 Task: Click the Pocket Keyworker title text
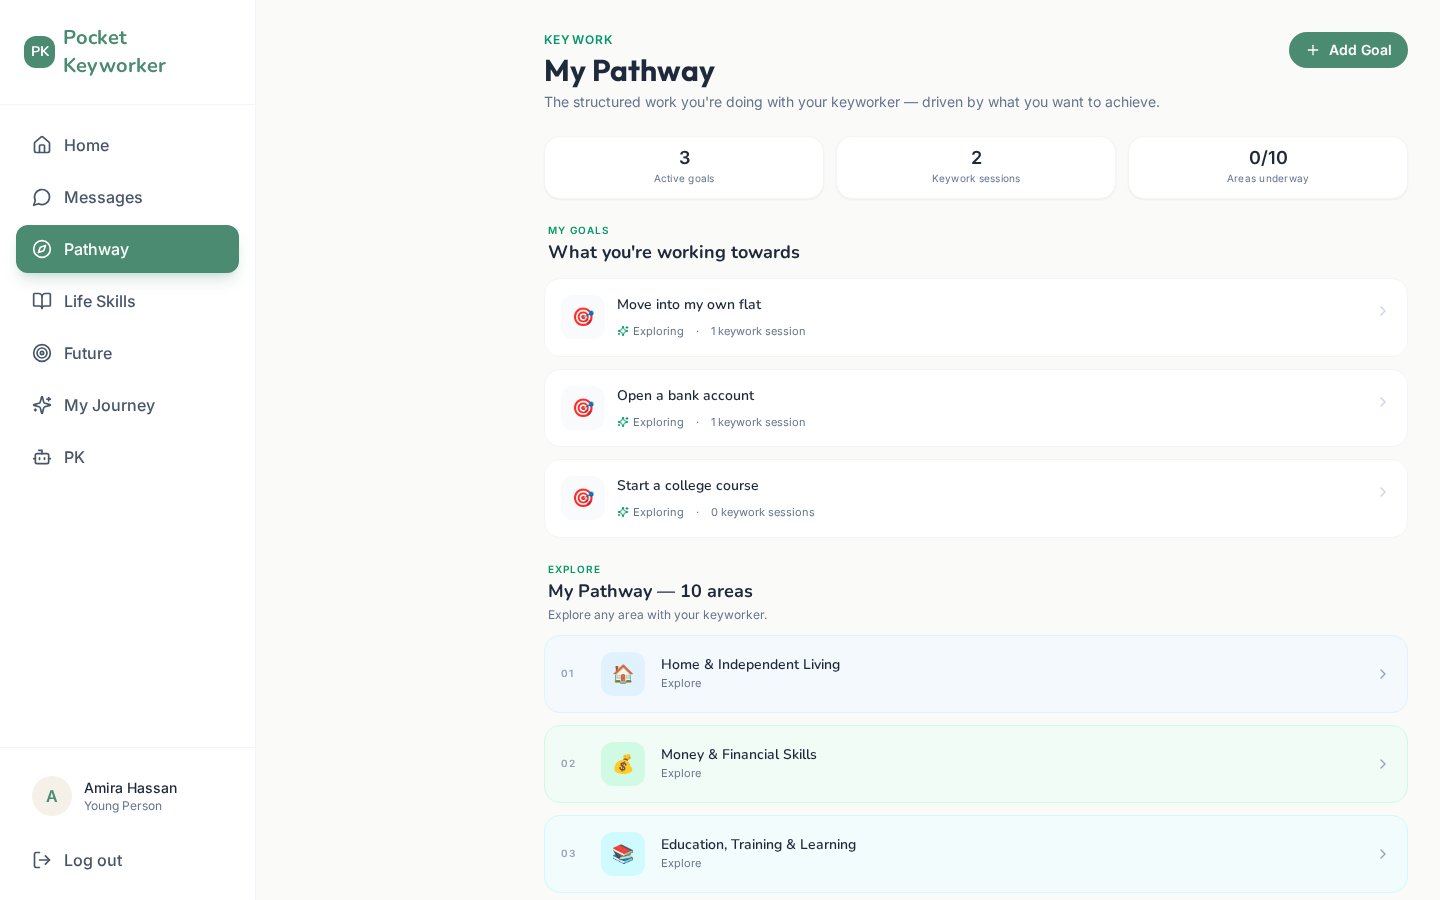[x=114, y=51]
